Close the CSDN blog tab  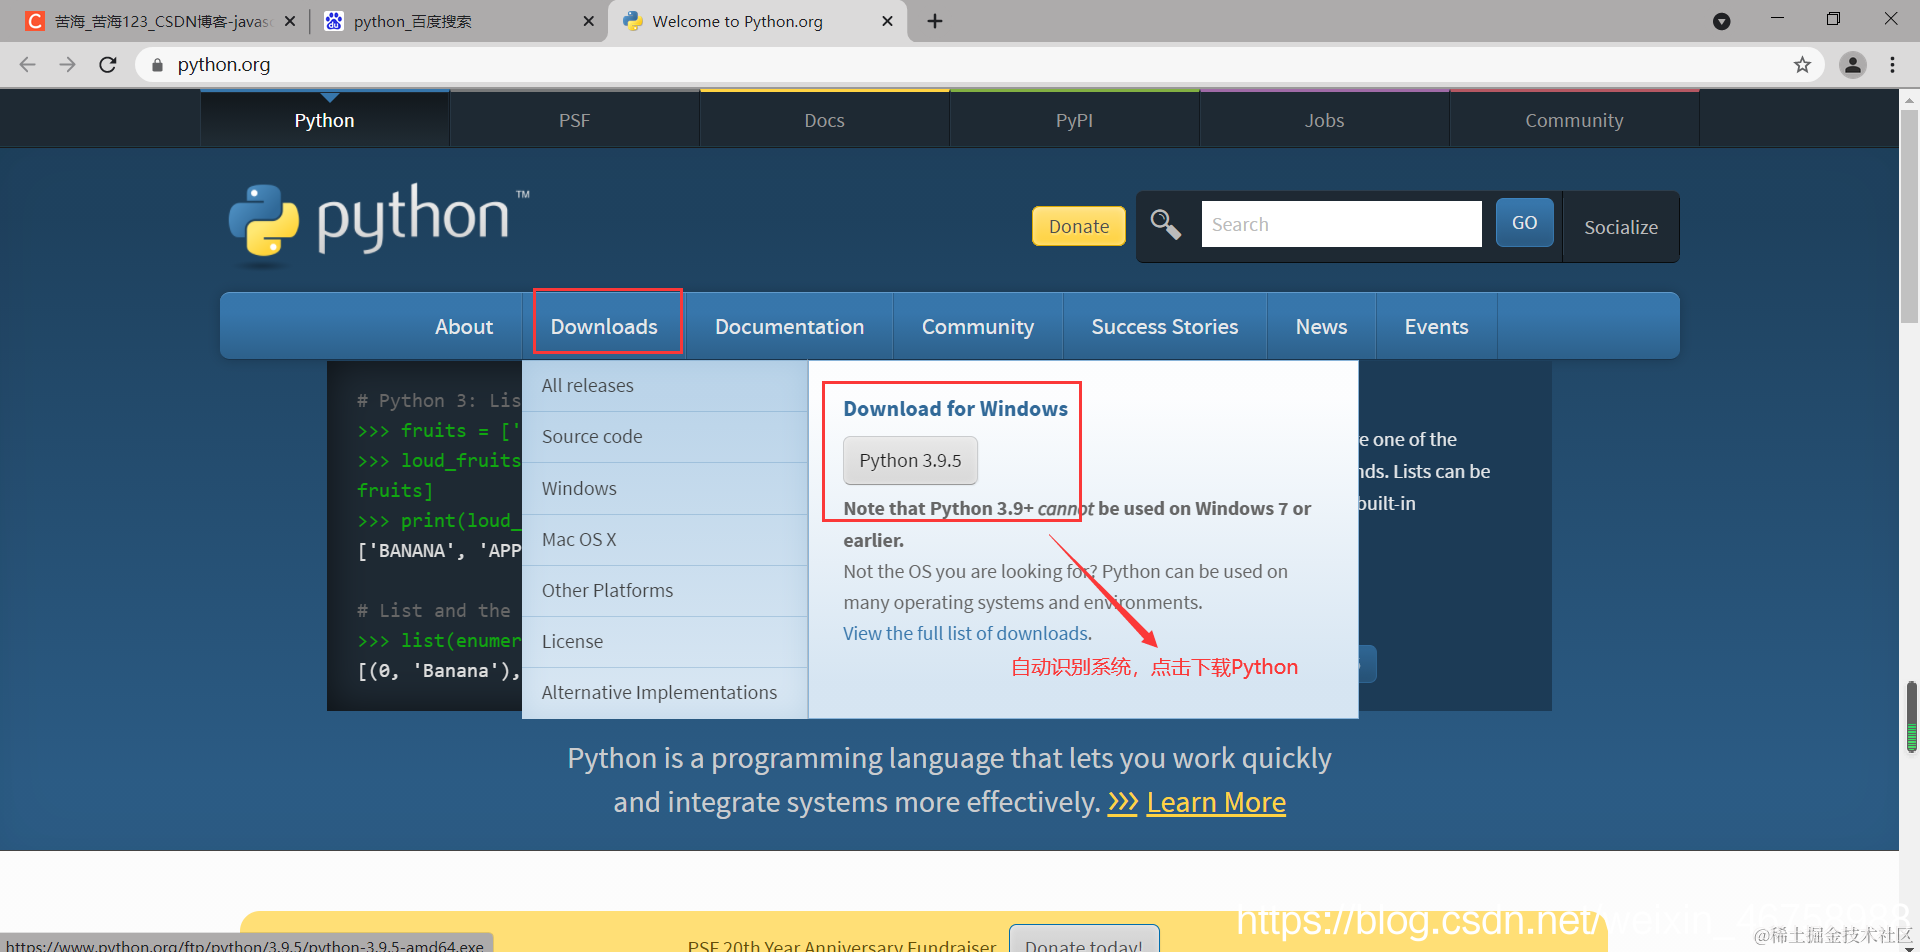tap(290, 21)
